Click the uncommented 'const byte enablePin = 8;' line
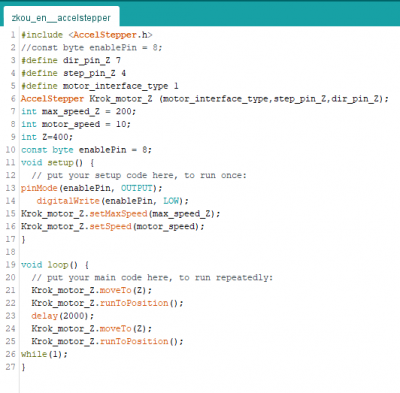The width and height of the screenshot is (400, 393). 86,150
